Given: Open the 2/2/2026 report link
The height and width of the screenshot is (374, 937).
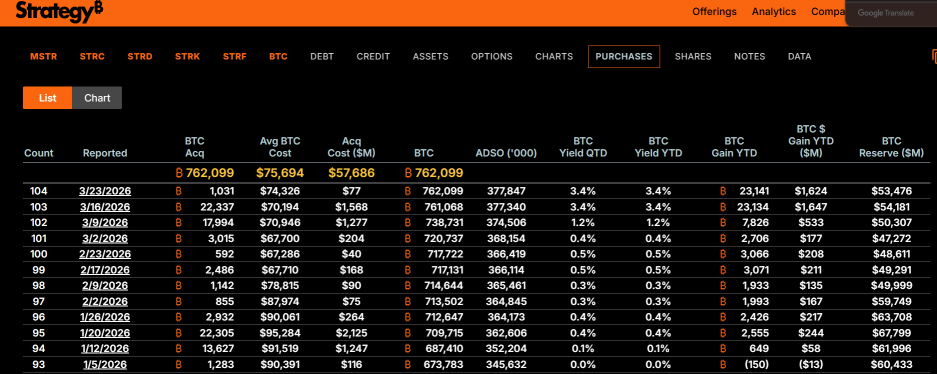Looking at the screenshot, I should point(105,301).
